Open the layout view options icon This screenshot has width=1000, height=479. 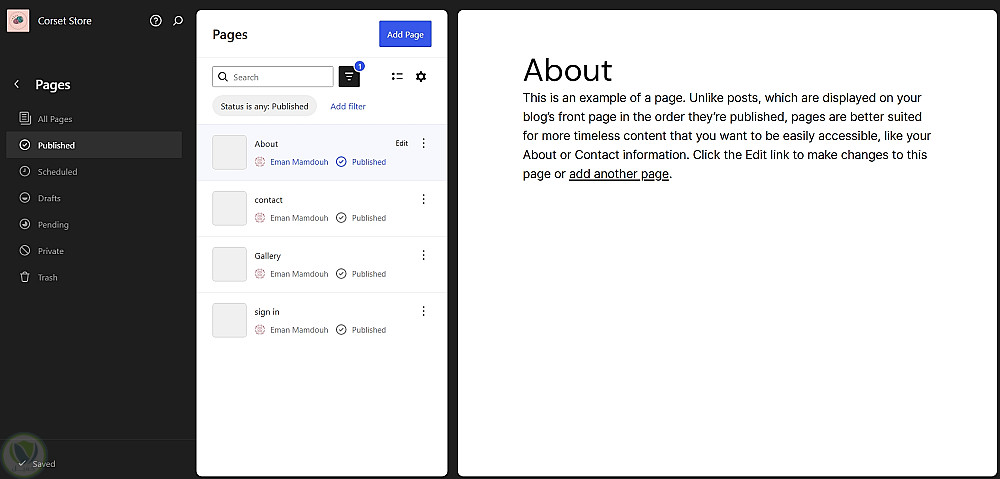click(397, 77)
